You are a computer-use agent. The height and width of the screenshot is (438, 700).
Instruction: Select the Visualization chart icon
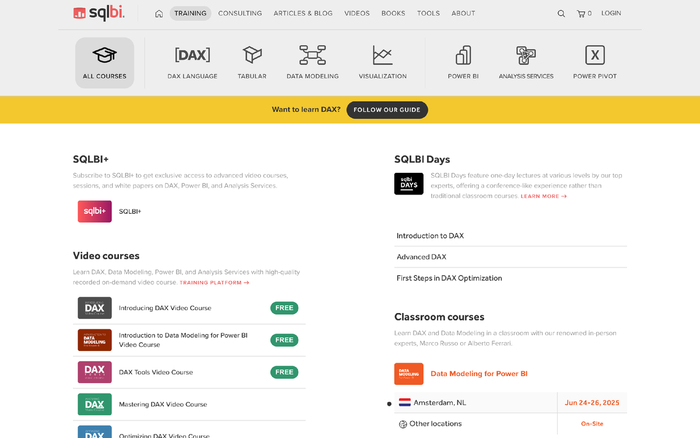click(382, 55)
